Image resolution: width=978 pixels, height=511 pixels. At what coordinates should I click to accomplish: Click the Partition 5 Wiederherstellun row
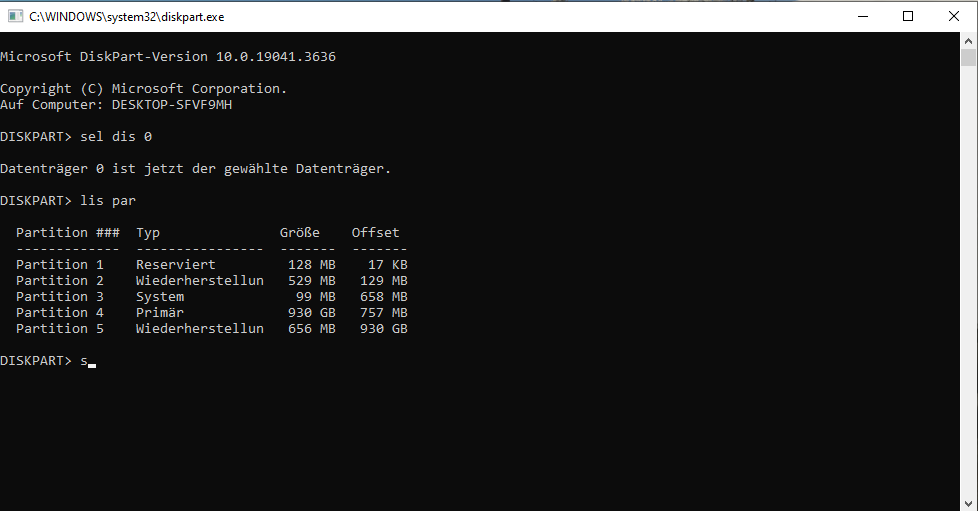coord(211,329)
